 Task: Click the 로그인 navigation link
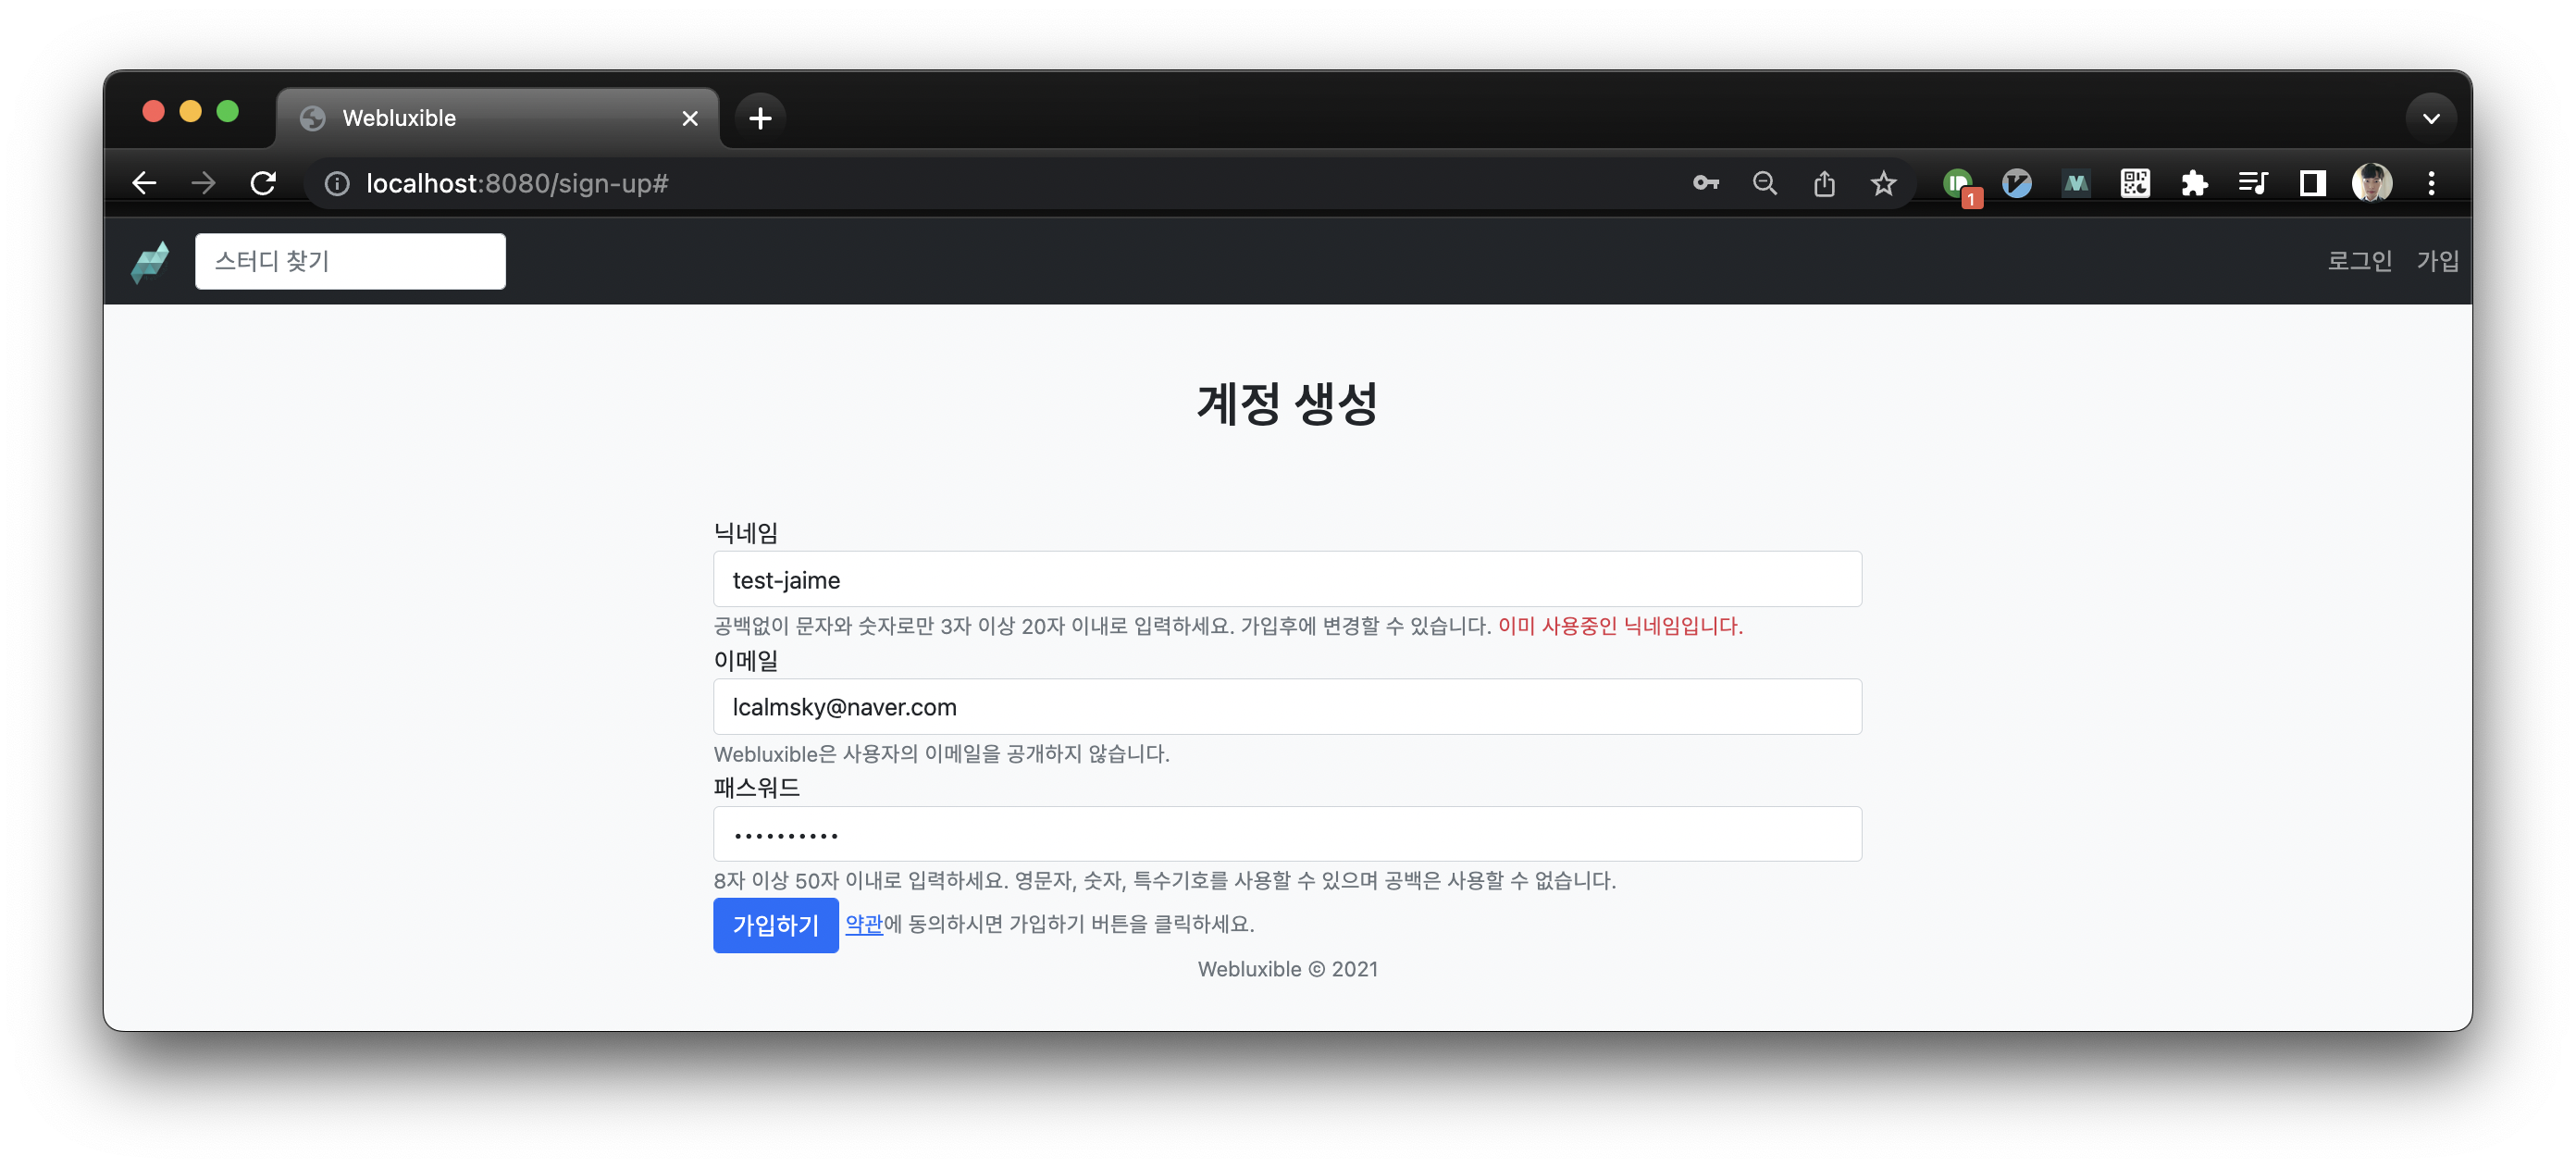click(x=2359, y=261)
